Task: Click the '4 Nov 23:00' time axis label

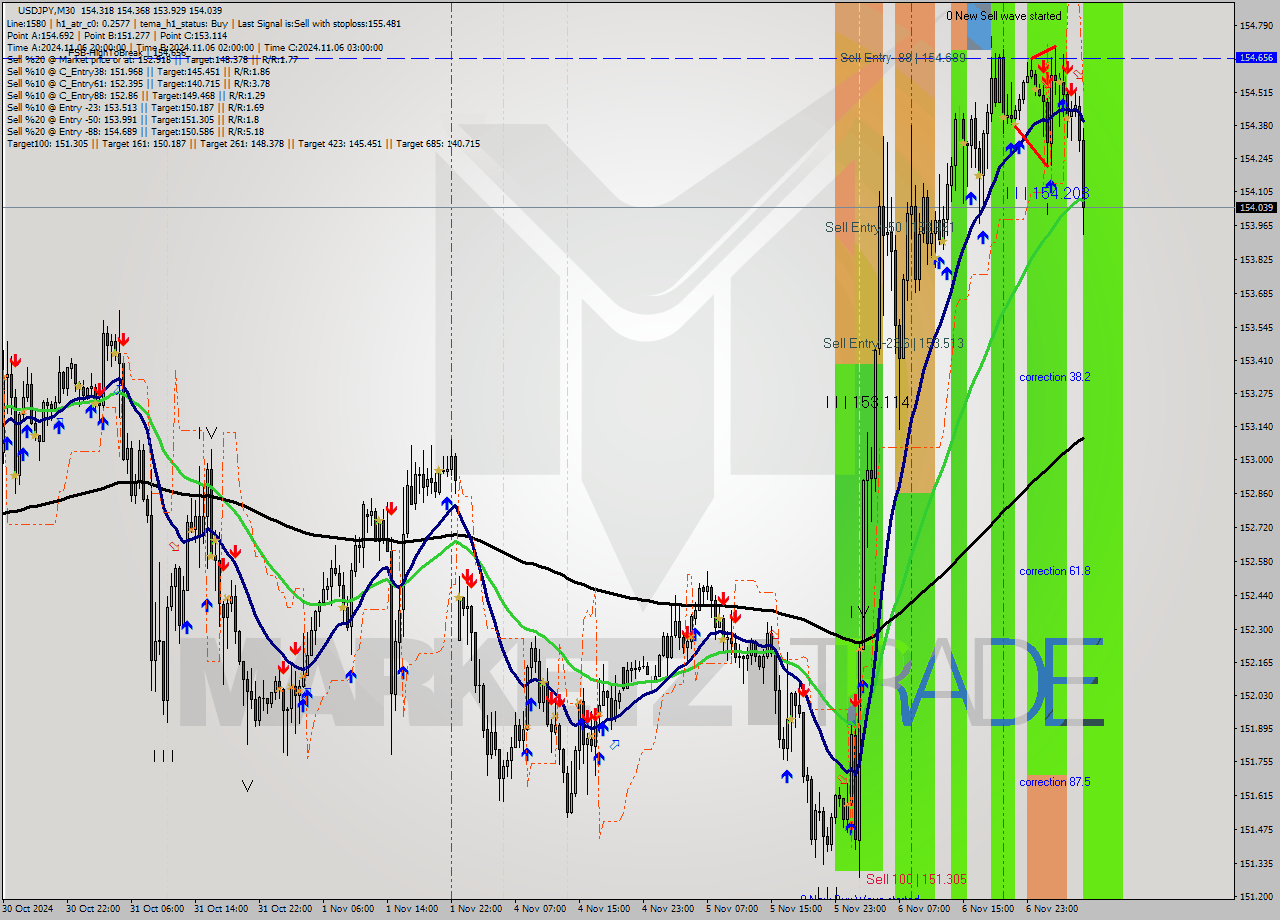Action: 669,909
